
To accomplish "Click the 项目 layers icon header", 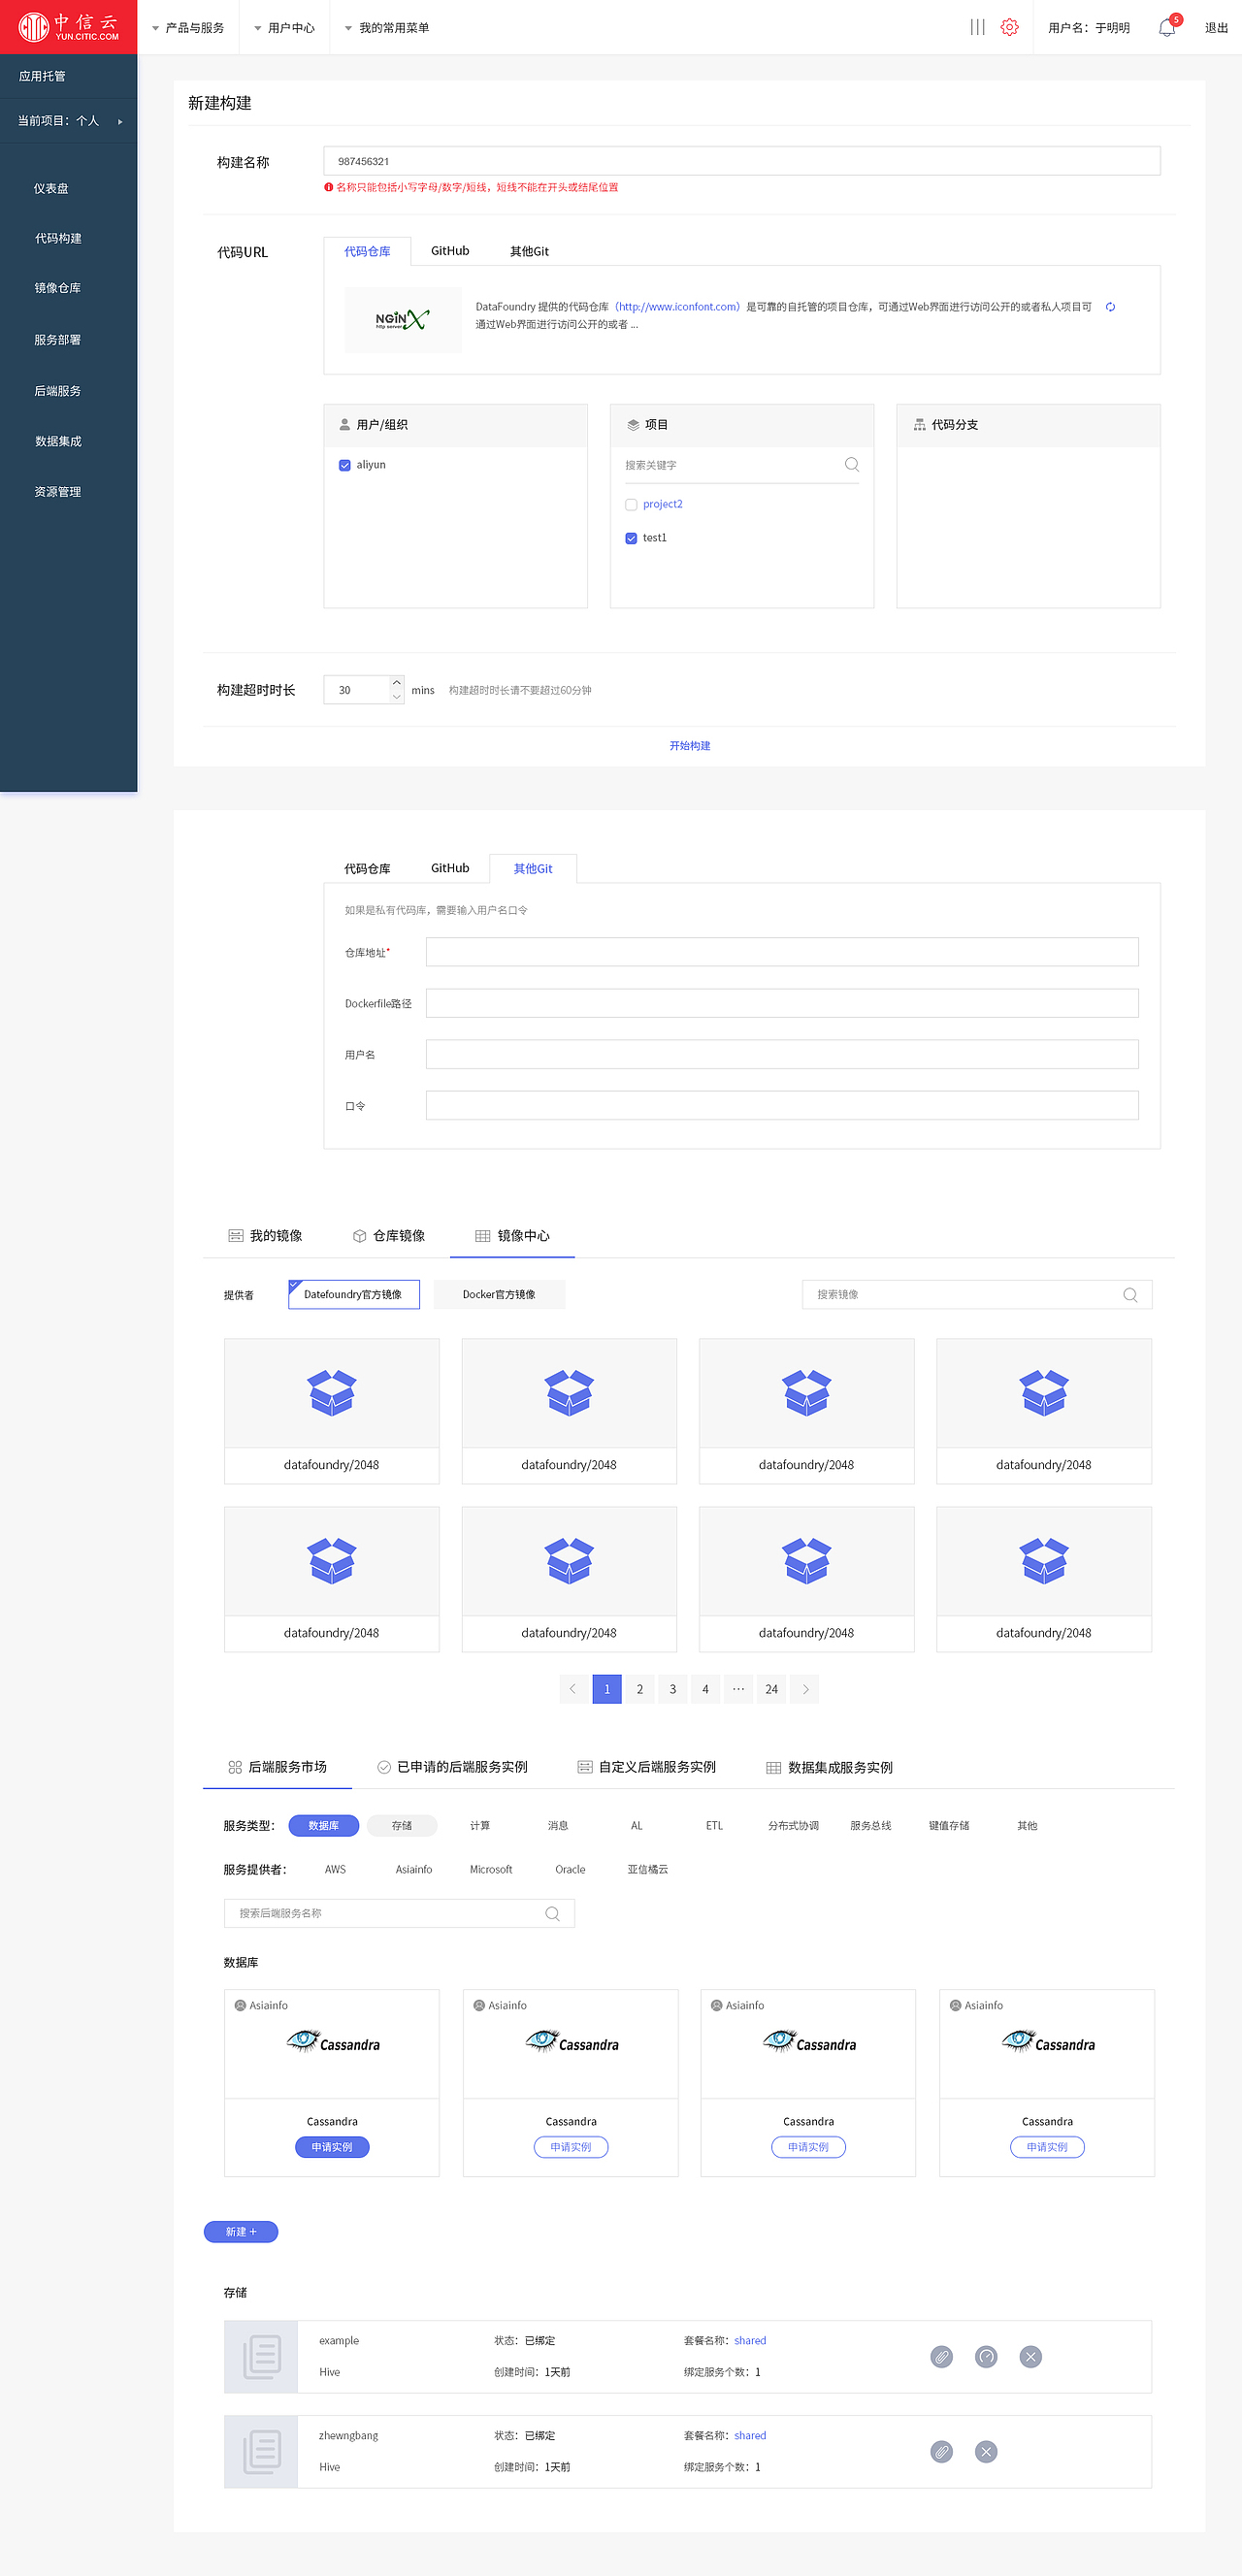I will [x=633, y=425].
